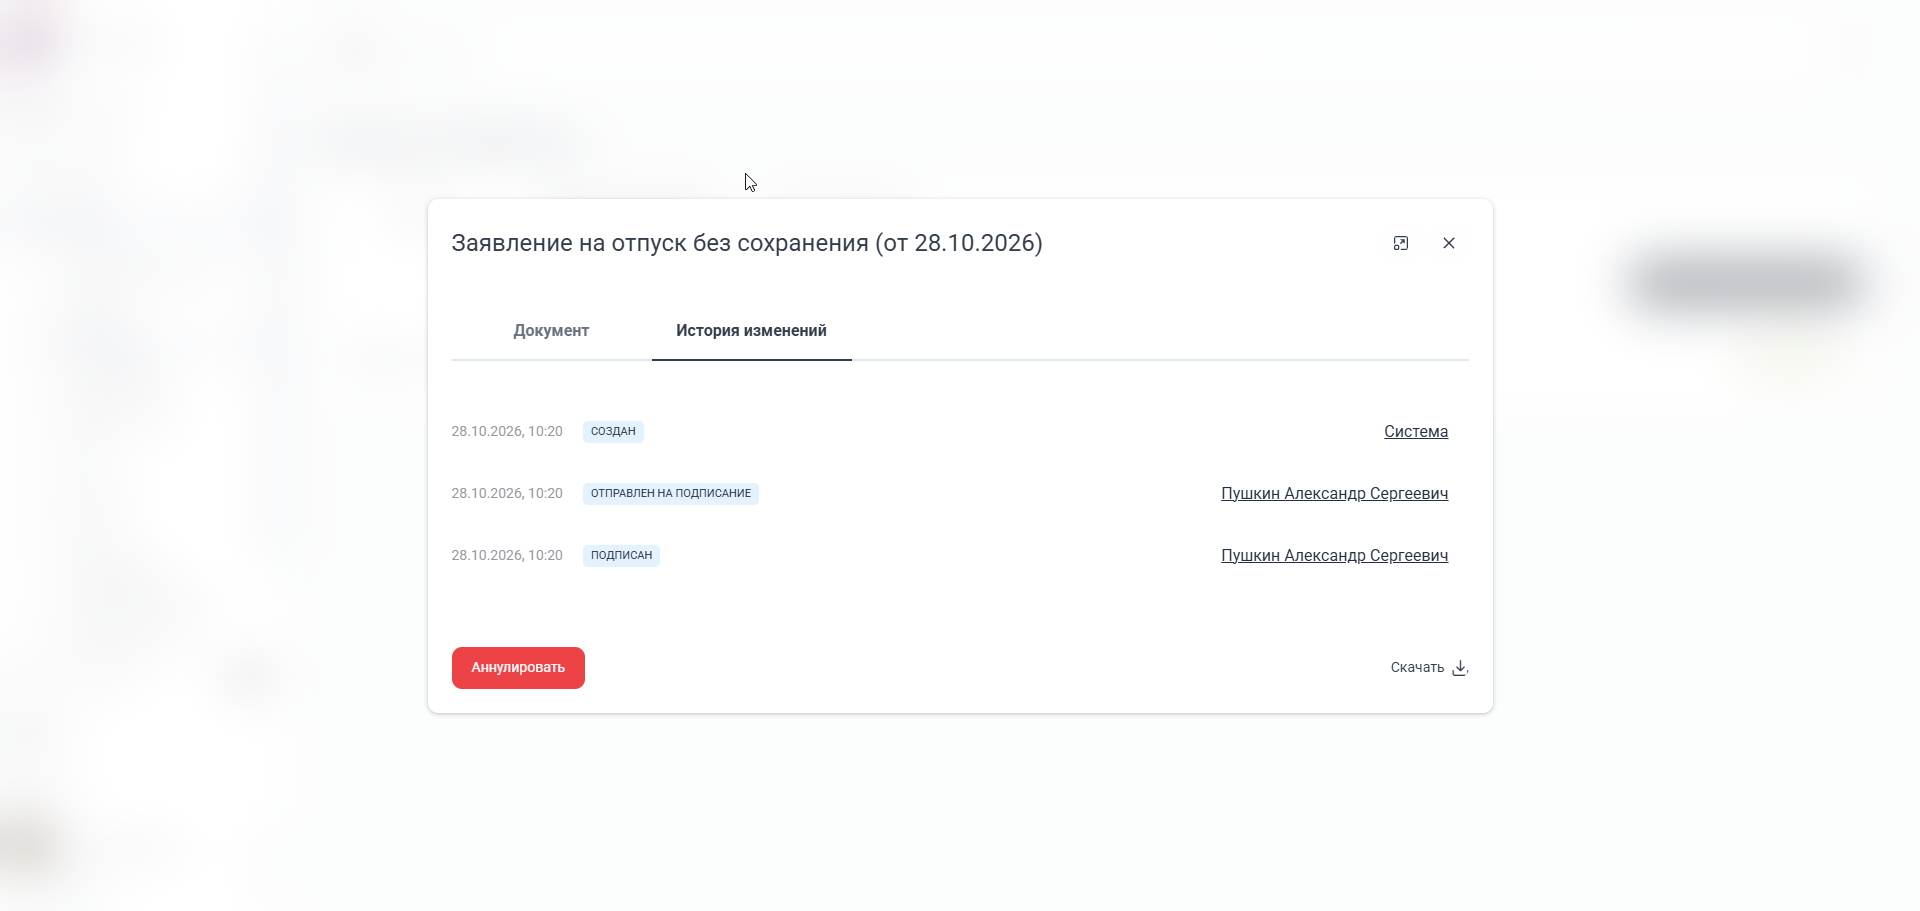Close the leave application dialog
Image resolution: width=1920 pixels, height=911 pixels.
point(1448,243)
